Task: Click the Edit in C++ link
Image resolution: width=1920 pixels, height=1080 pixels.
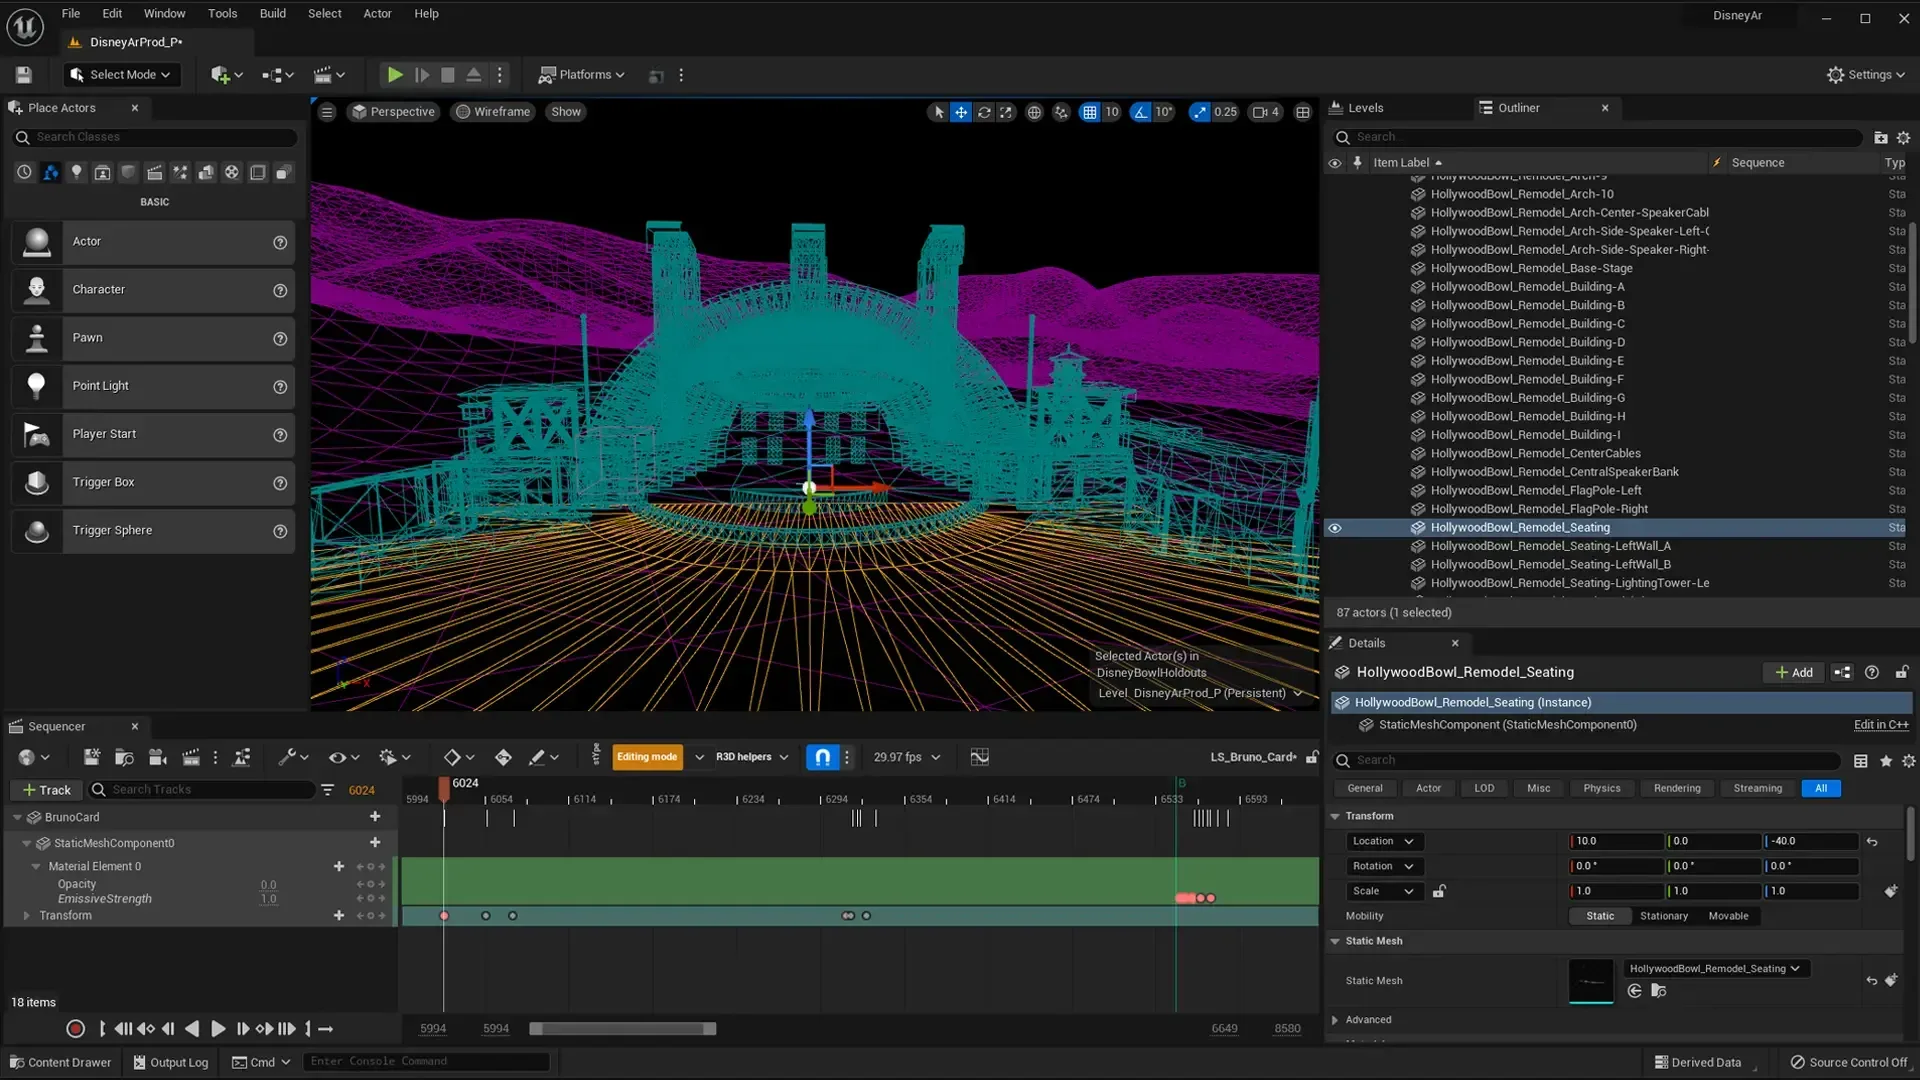Action: click(x=1881, y=725)
